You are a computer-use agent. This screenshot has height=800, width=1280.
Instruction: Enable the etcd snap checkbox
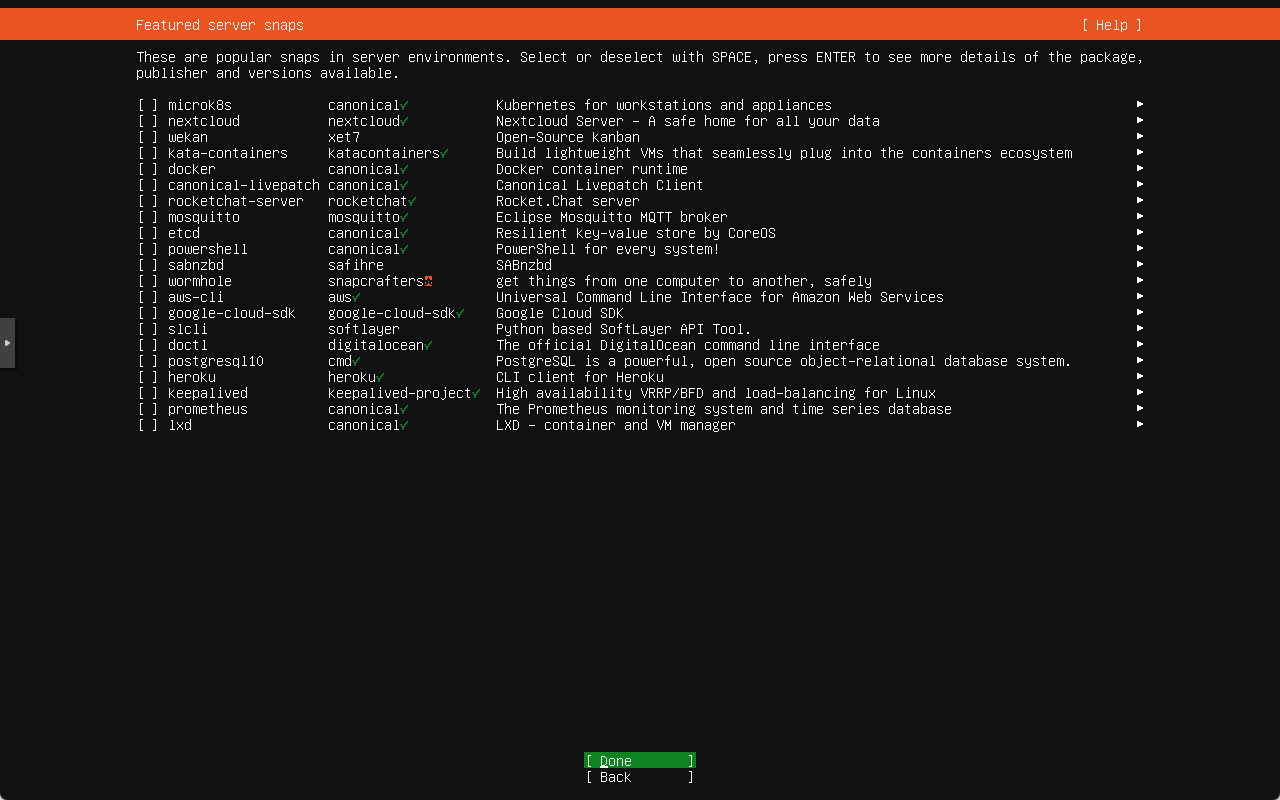tap(148, 233)
